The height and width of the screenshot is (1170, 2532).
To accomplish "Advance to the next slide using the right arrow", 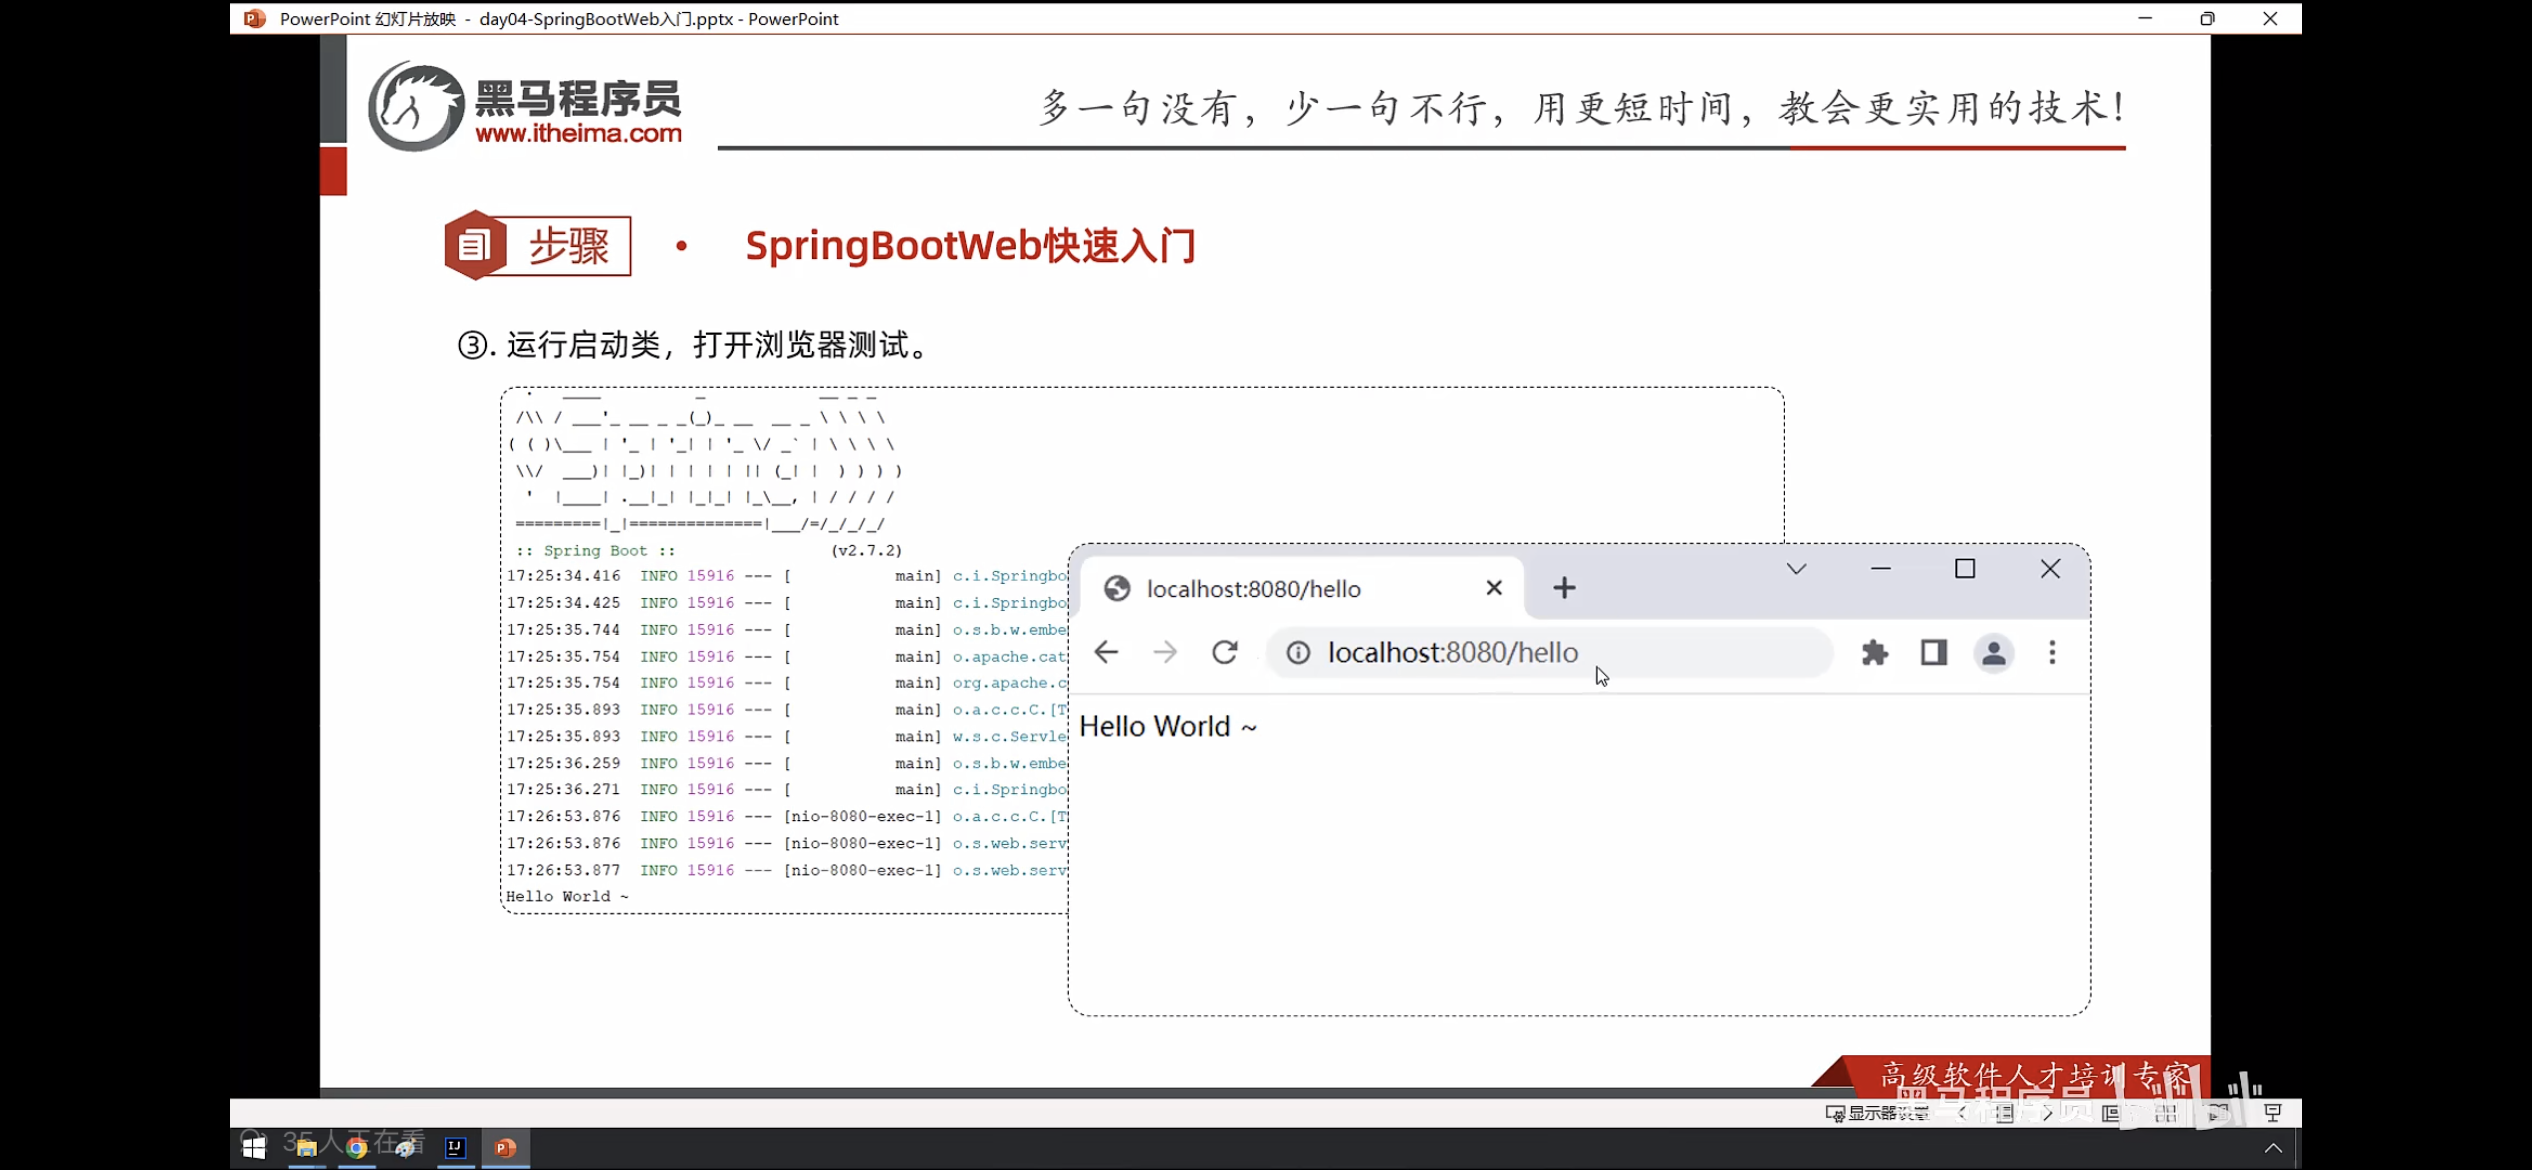I will point(2048,1113).
